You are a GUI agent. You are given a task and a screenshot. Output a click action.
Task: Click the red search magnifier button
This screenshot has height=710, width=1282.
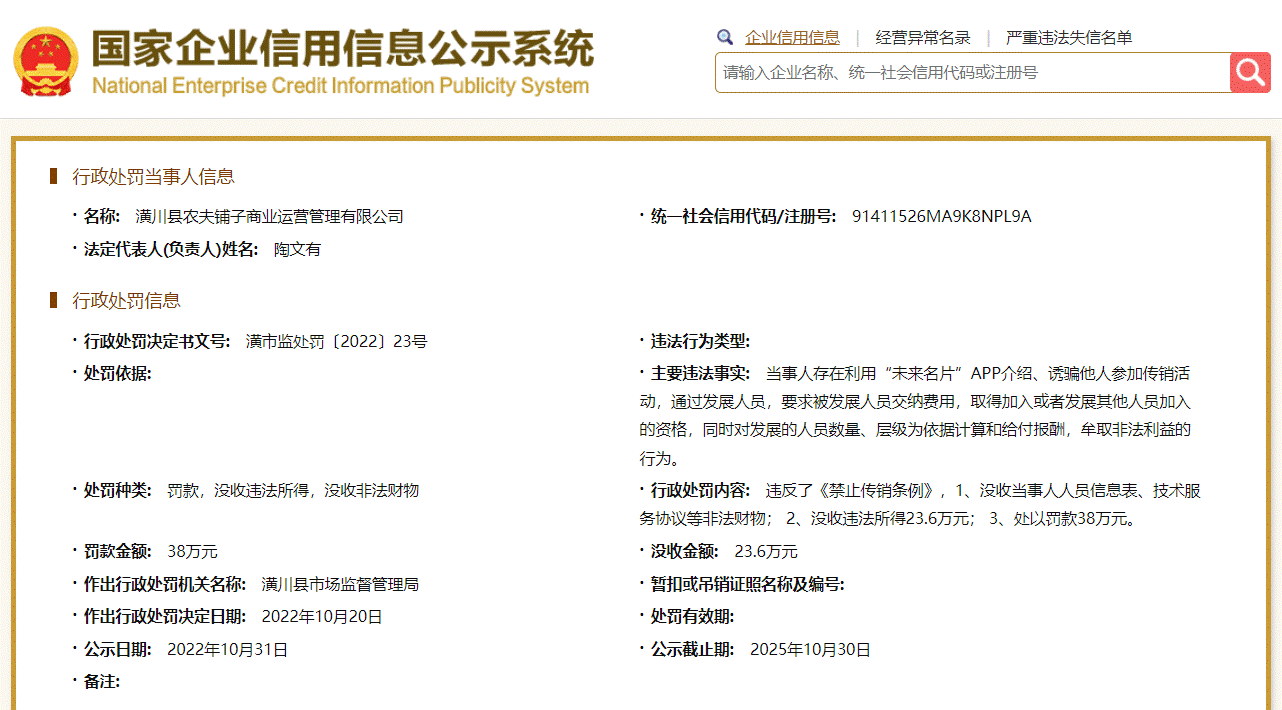click(x=1250, y=72)
